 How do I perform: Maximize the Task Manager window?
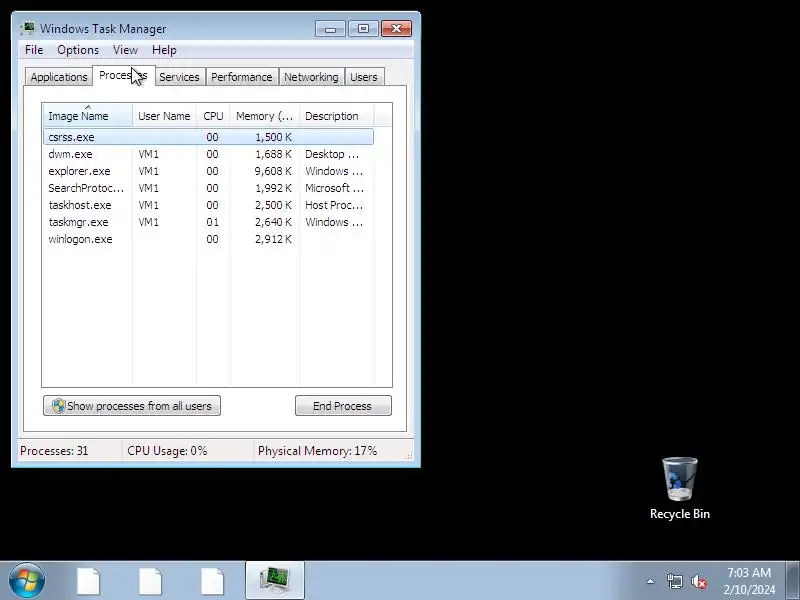coord(363,29)
